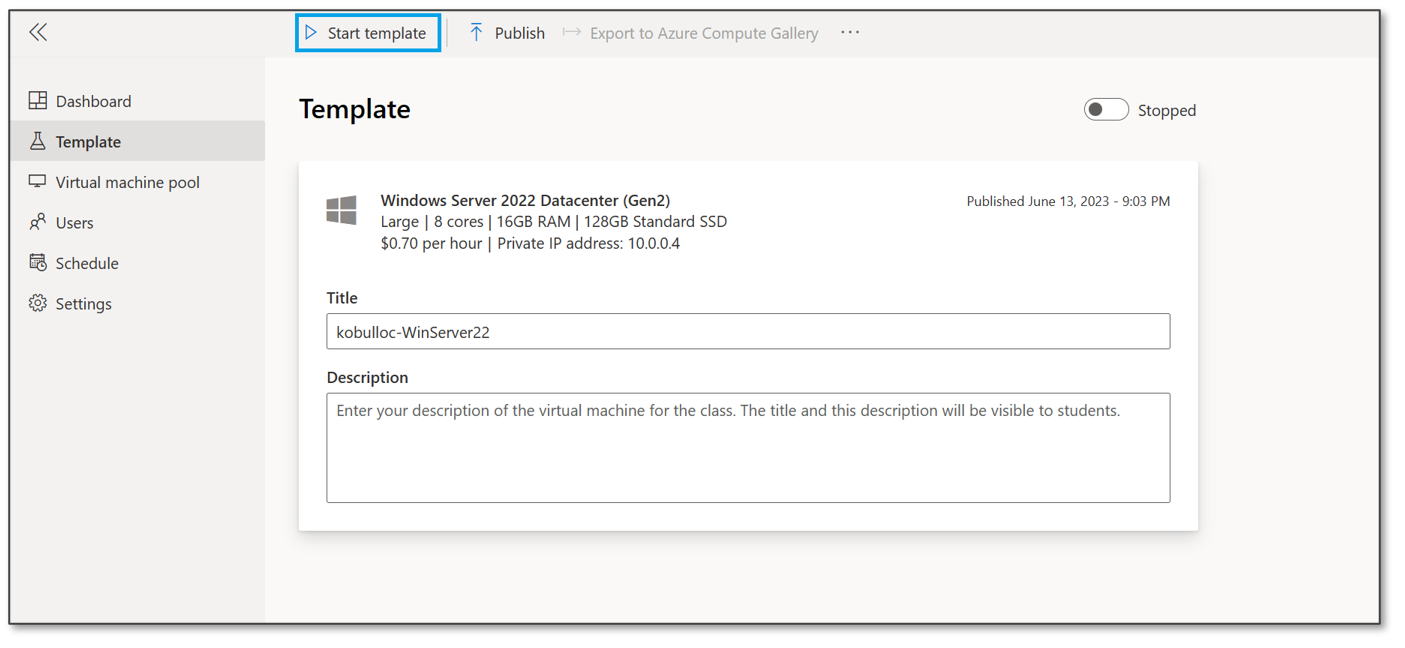Click Export to Azure Compute Gallery

703,32
